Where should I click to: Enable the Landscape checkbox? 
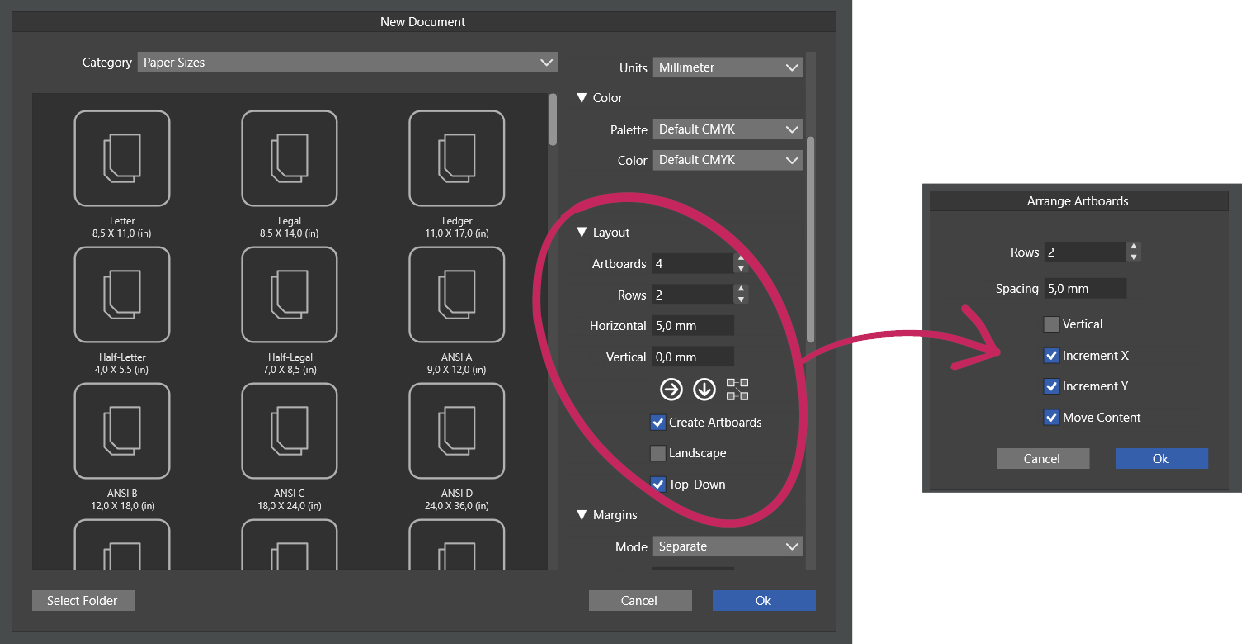tap(658, 454)
